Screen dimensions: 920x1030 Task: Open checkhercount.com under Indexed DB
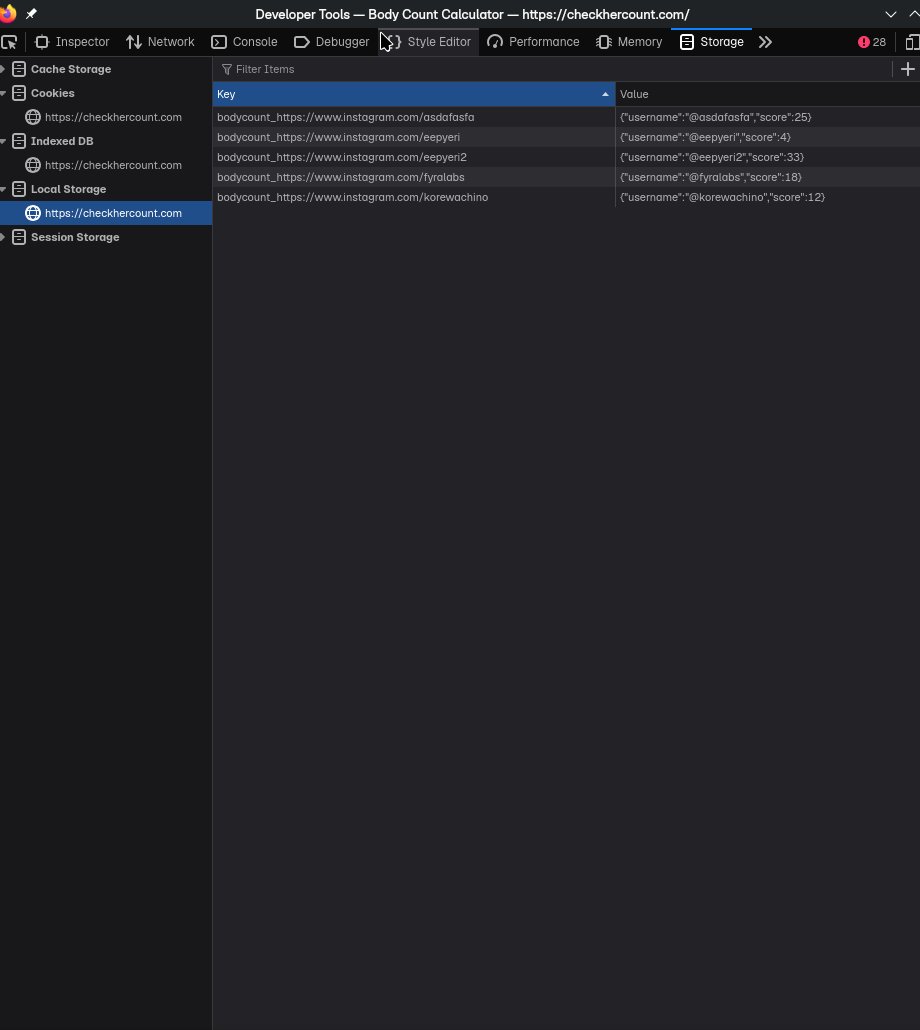click(x=113, y=166)
